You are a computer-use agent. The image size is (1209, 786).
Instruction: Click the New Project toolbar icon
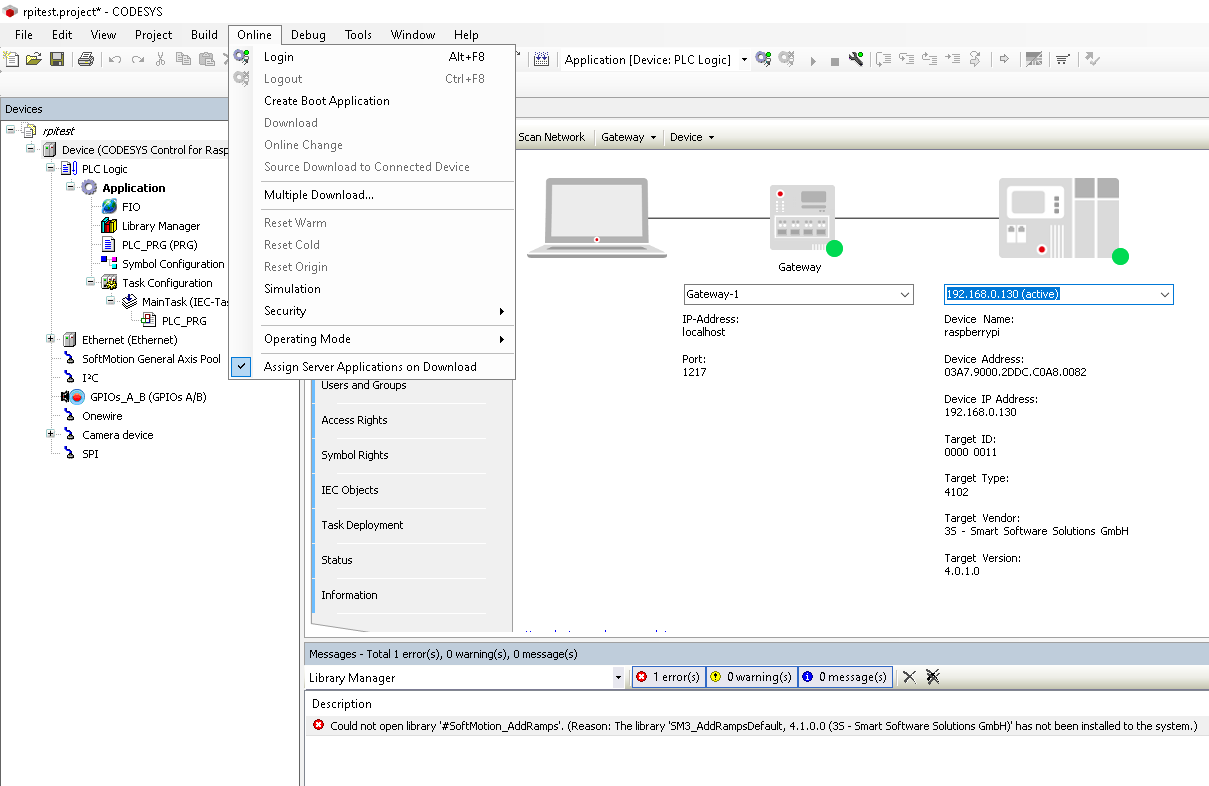[x=12, y=60]
